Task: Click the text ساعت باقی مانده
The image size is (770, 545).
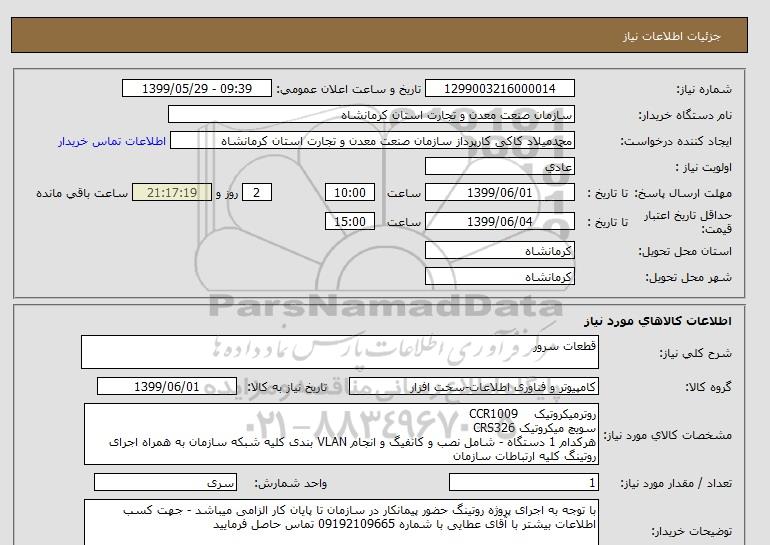Action: (x=82, y=193)
